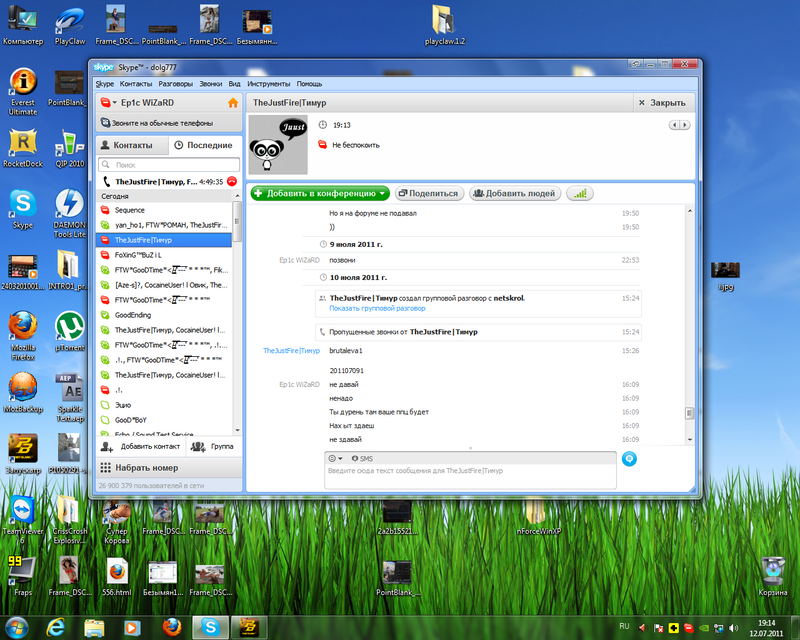Click Добавить контакт button
This screenshot has height=640, width=800.
[x=141, y=447]
